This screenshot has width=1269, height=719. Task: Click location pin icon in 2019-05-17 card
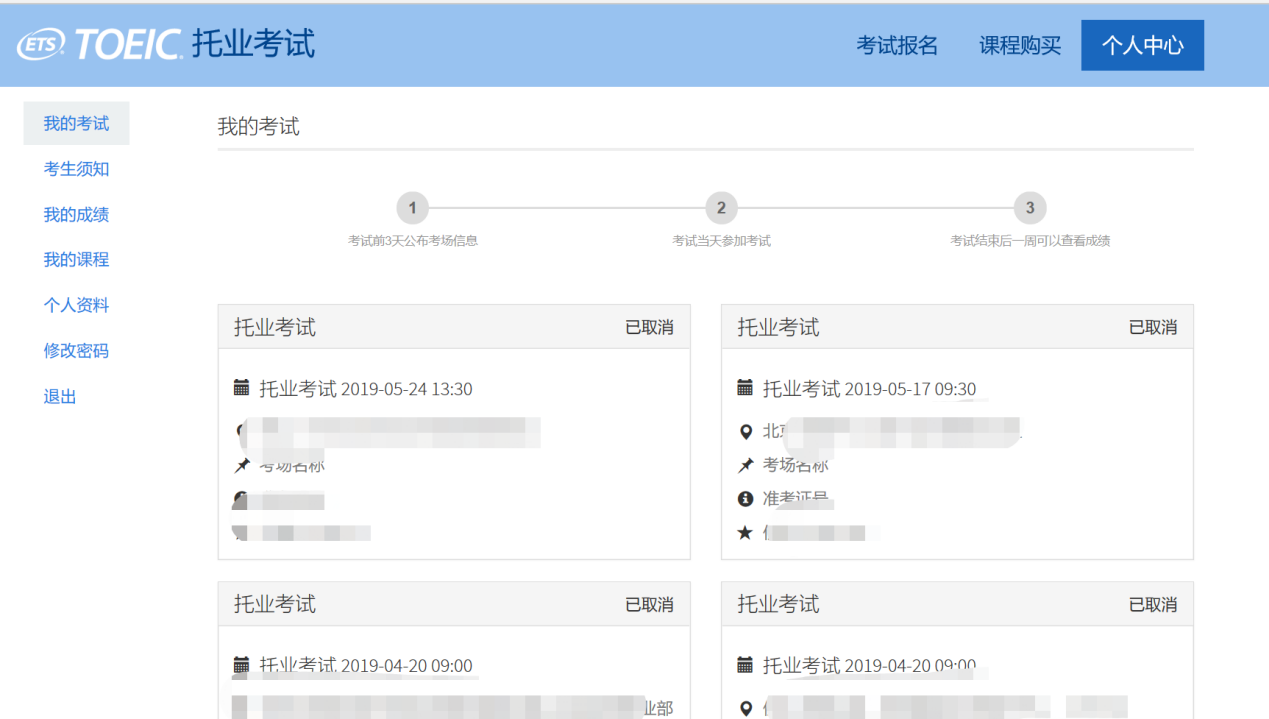tap(744, 432)
